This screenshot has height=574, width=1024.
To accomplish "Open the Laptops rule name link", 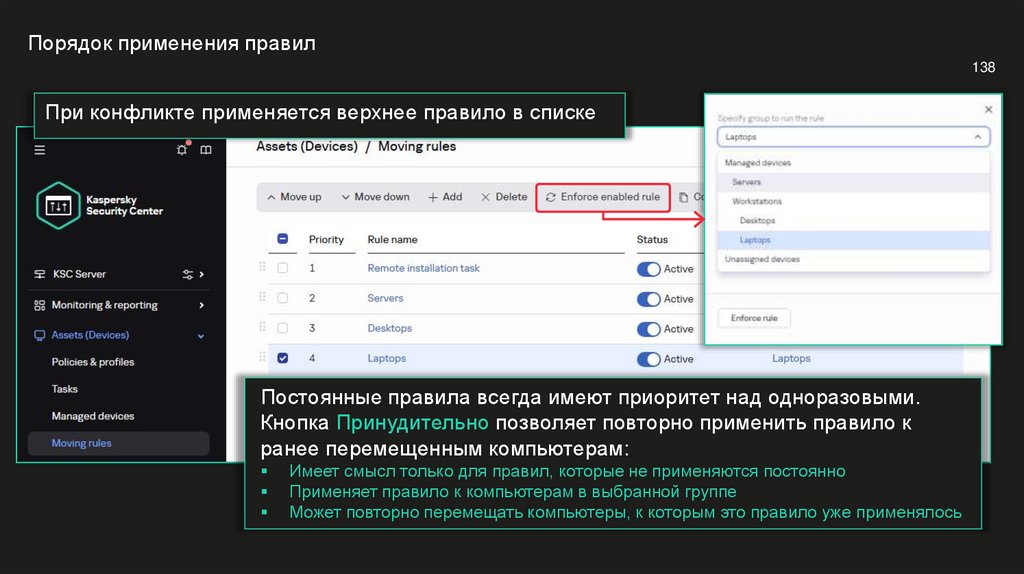I will 387,359.
